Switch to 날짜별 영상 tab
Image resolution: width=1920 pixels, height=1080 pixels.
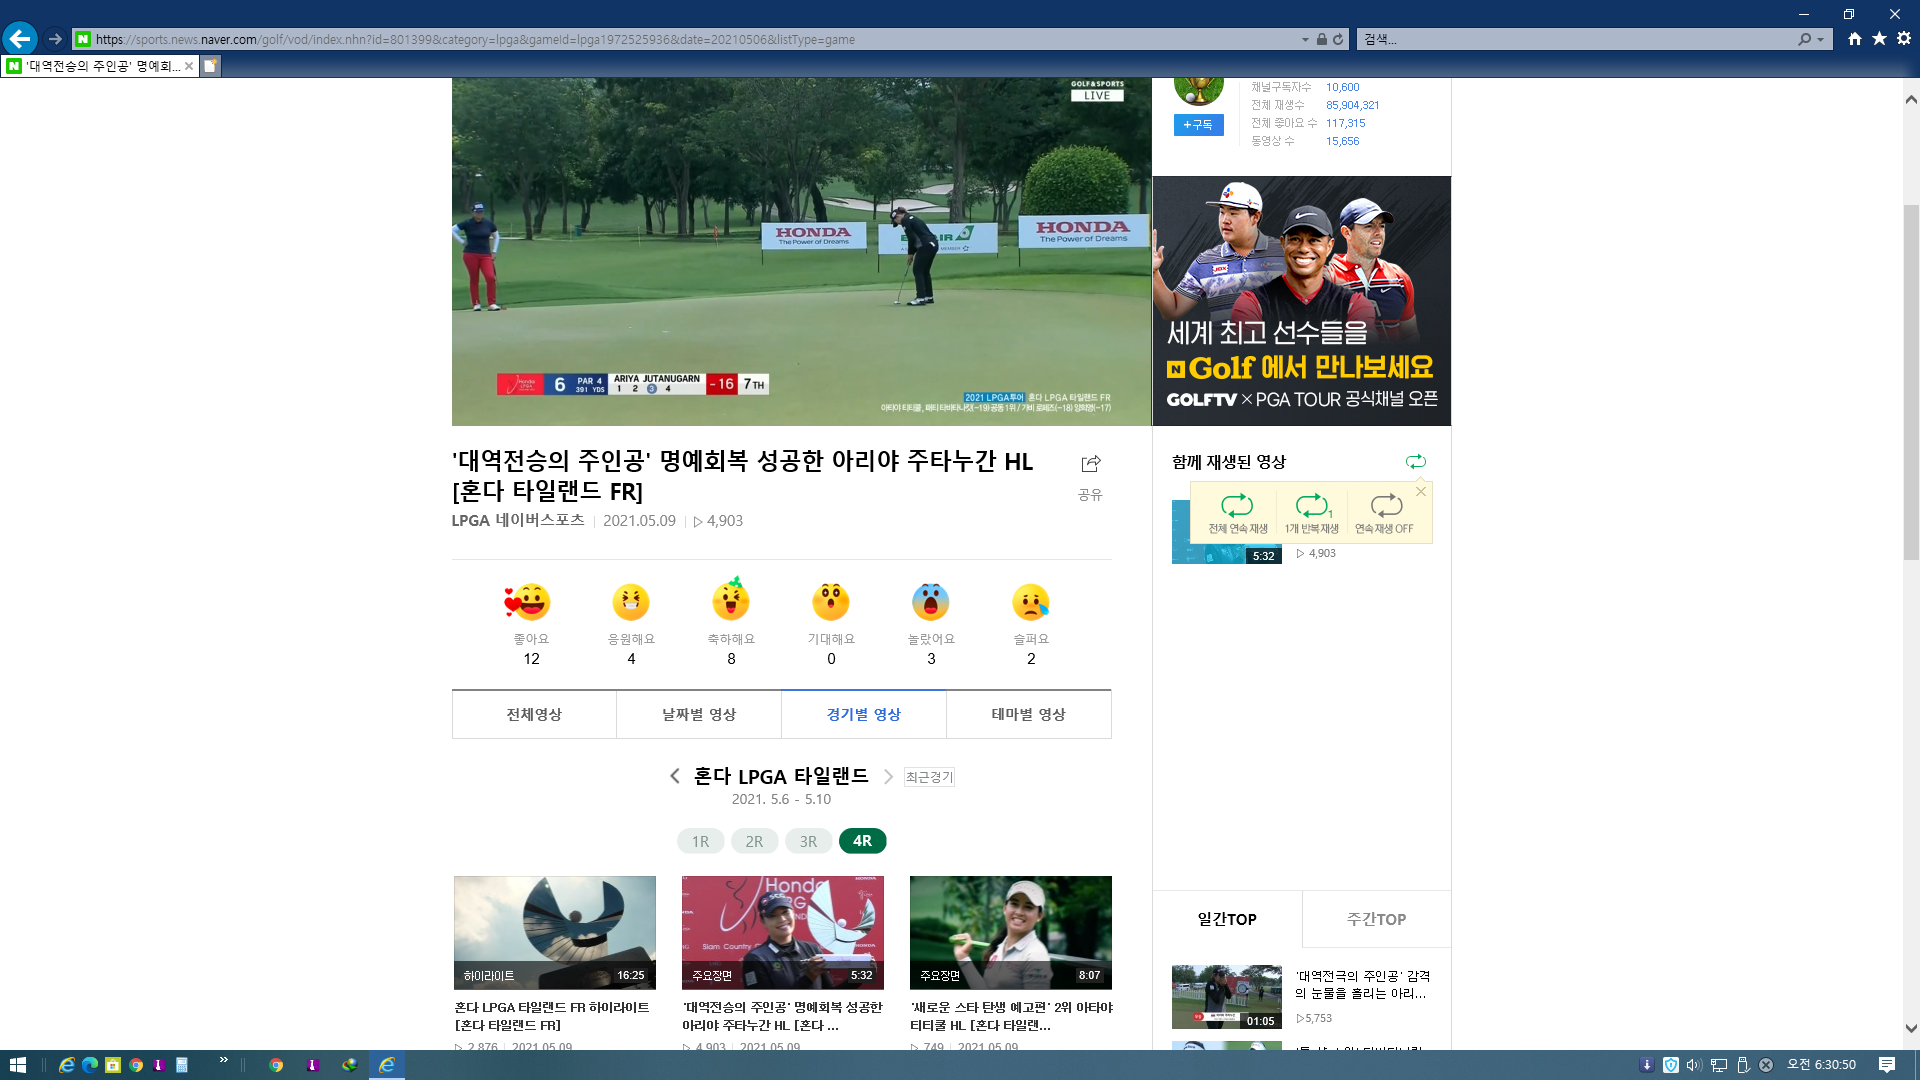(x=699, y=714)
